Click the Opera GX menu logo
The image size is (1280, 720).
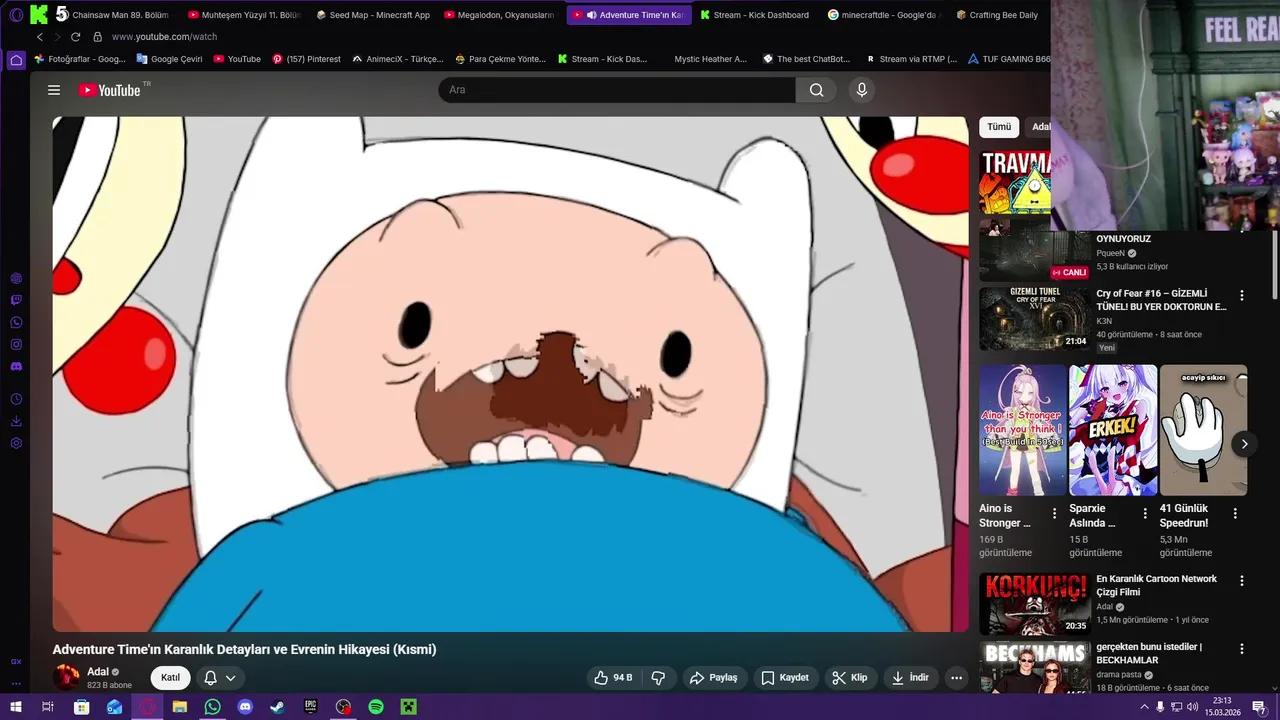tap(16, 15)
